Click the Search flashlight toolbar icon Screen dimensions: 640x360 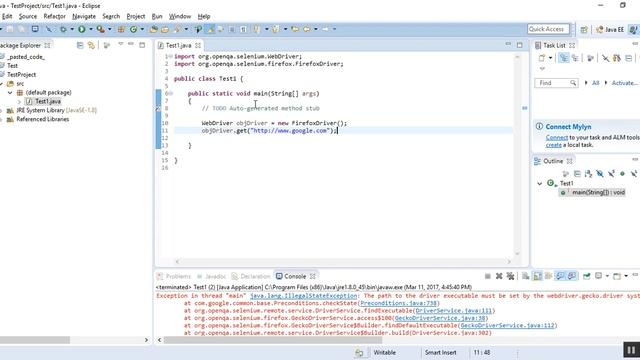(177, 29)
